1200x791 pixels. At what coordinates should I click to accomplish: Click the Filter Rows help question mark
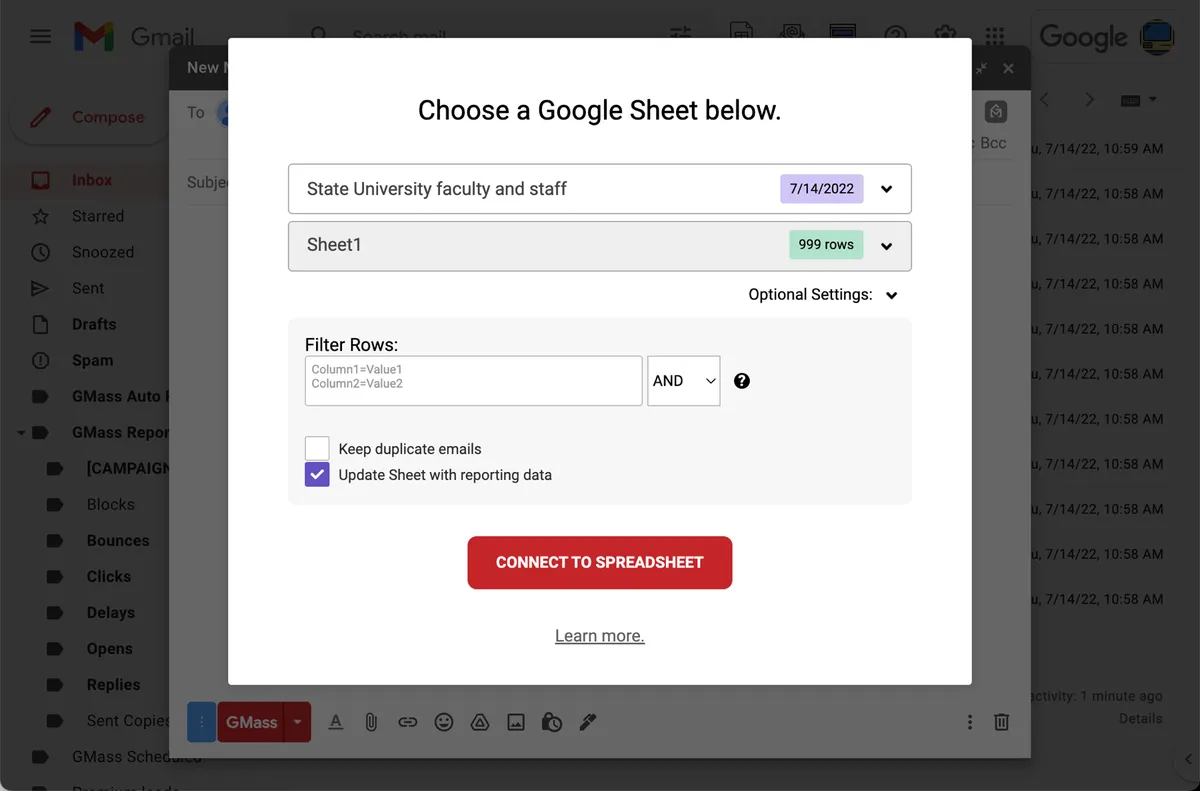(742, 381)
